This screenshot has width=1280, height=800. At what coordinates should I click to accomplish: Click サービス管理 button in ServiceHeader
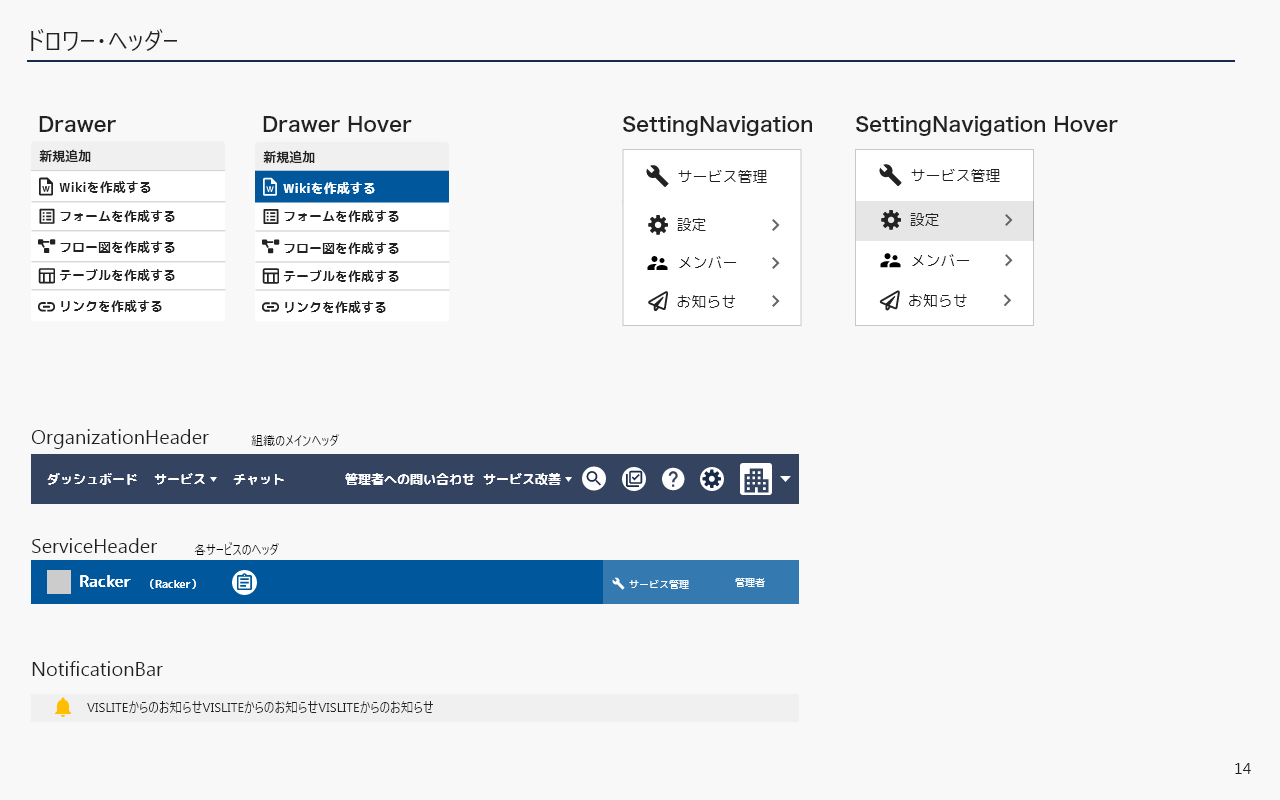click(651, 583)
